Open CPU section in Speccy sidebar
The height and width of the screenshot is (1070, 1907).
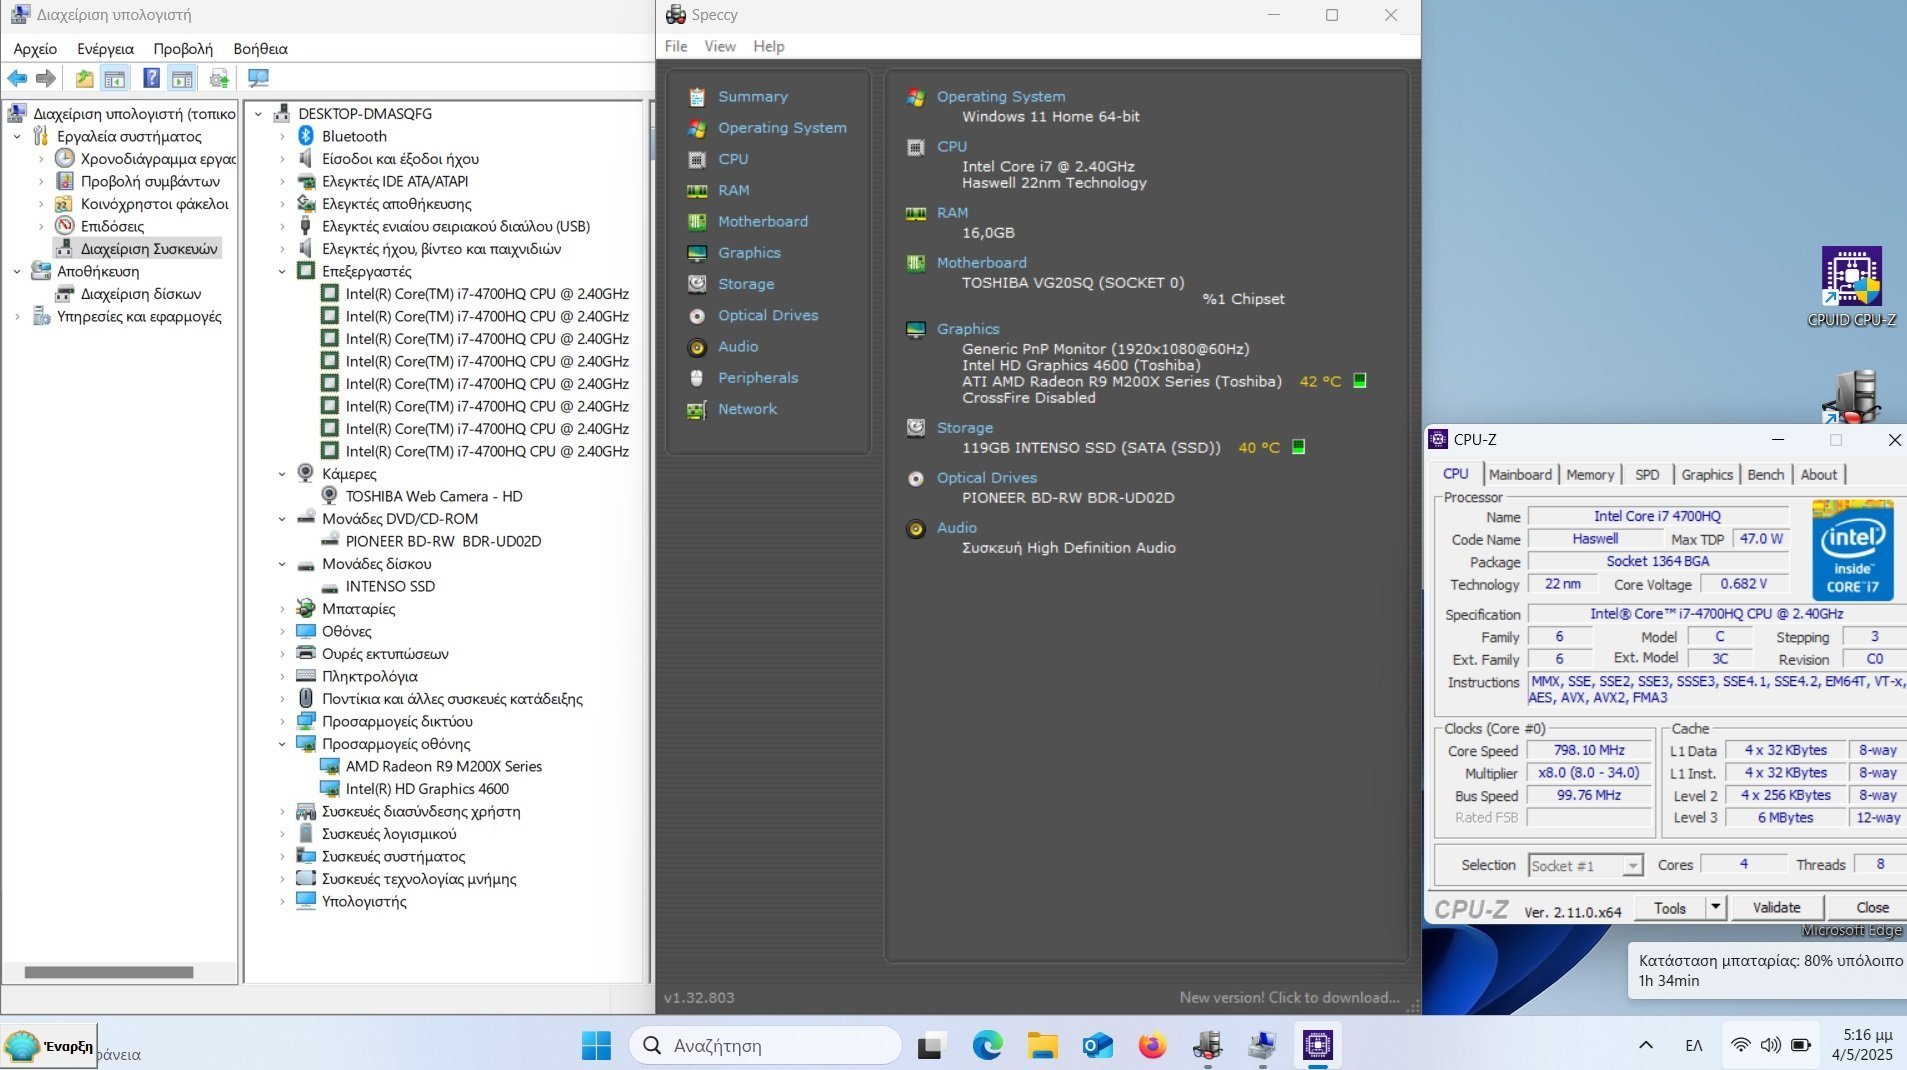click(x=732, y=159)
